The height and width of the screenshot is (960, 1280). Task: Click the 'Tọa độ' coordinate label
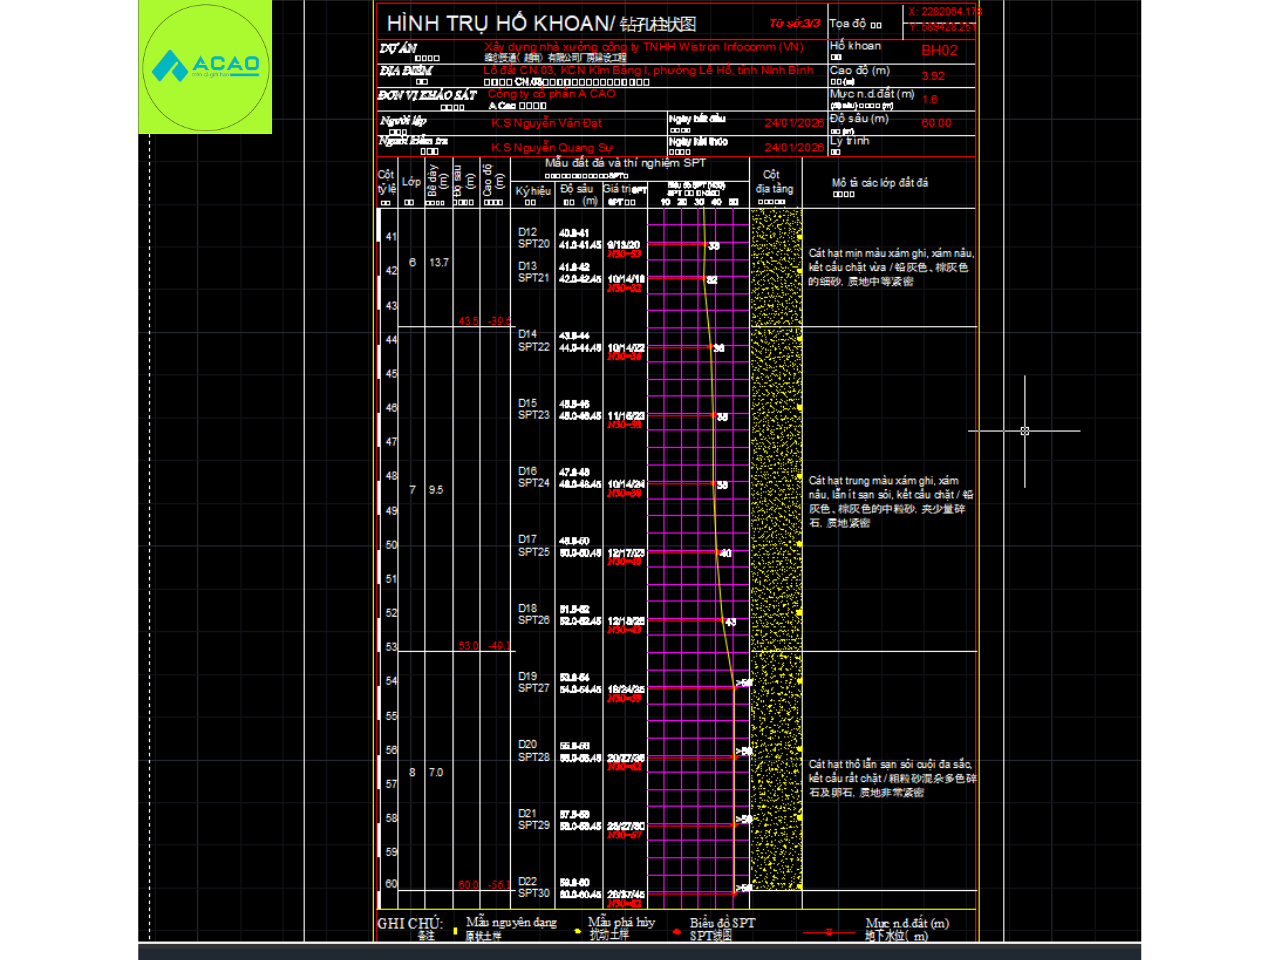coord(848,23)
